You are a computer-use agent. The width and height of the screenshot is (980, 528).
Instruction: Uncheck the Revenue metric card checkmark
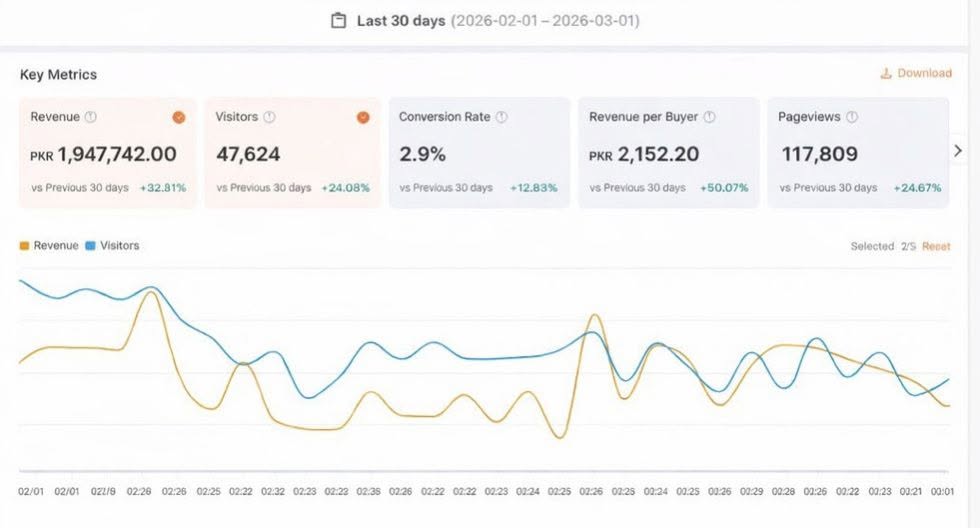[179, 117]
